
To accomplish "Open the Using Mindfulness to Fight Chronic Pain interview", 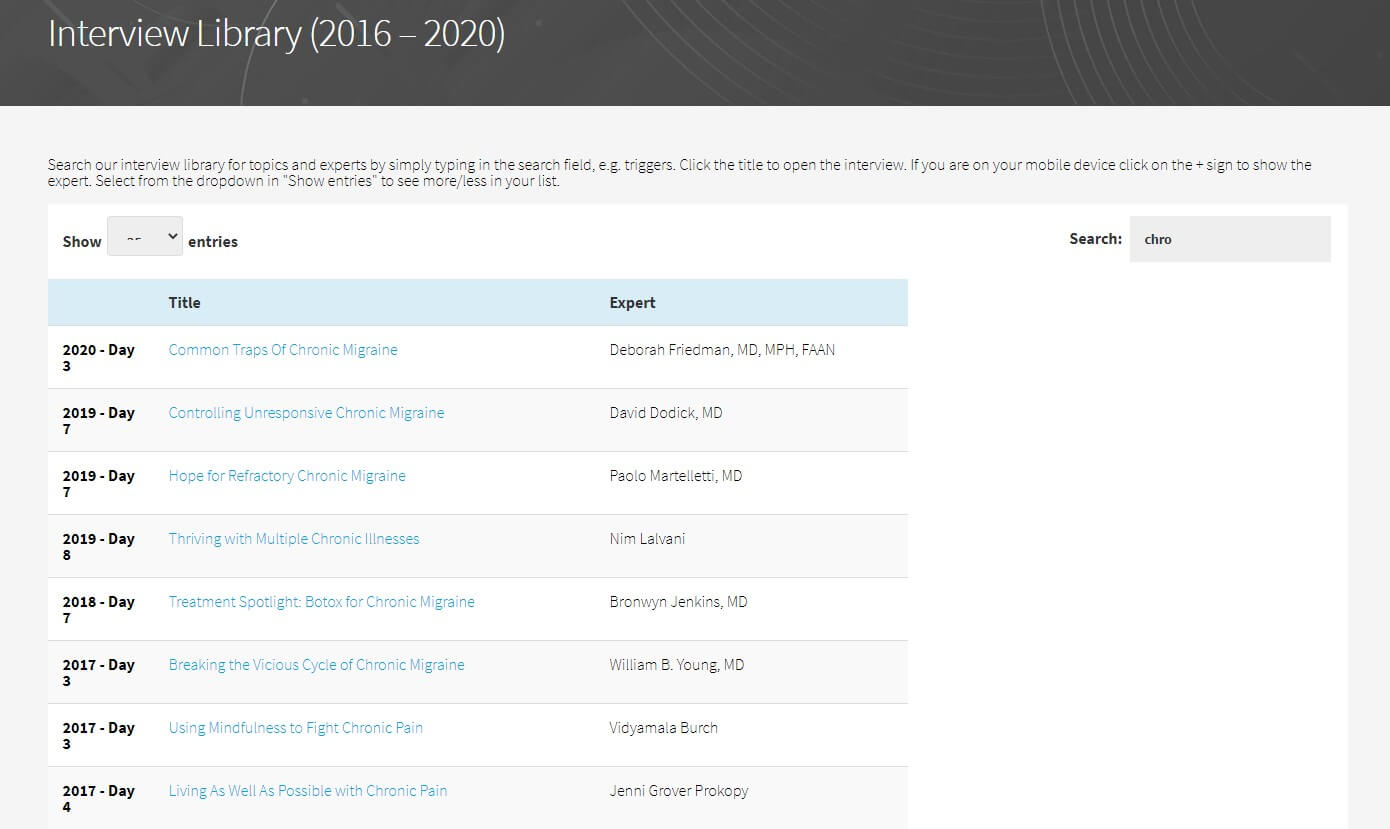I will [x=295, y=727].
